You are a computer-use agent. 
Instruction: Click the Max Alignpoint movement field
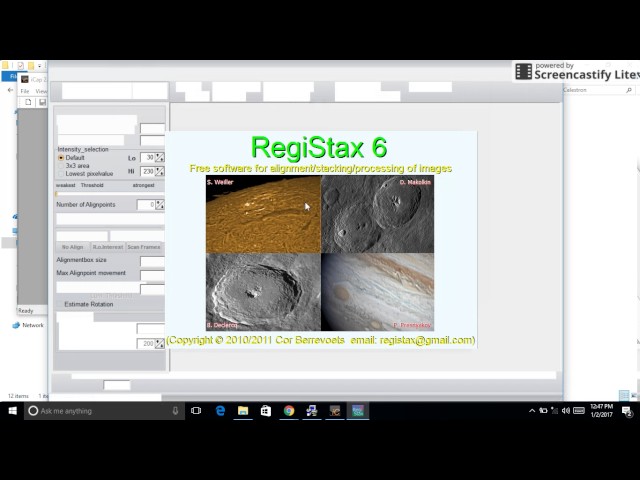pyautogui.click(x=152, y=276)
